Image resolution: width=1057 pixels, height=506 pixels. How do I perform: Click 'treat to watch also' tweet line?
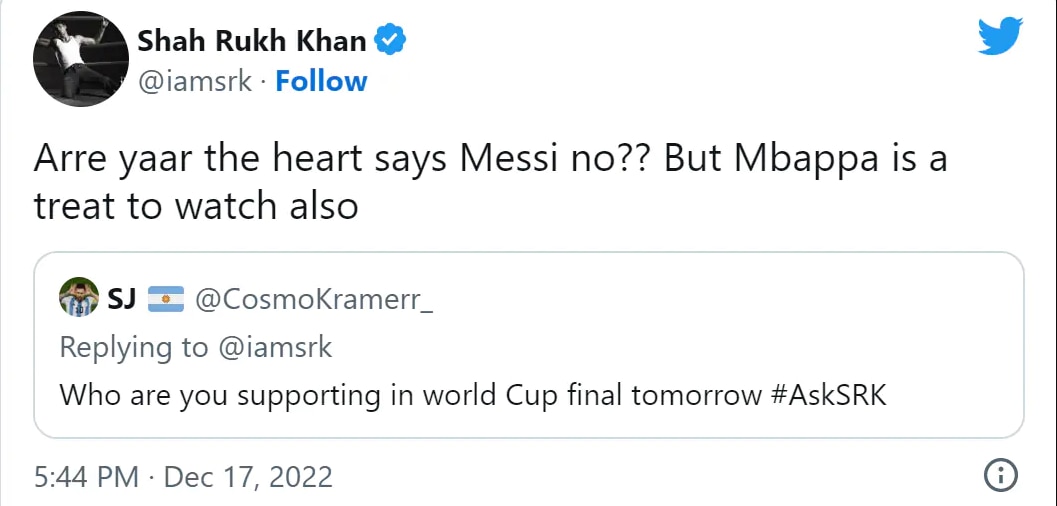pyautogui.click(x=196, y=206)
